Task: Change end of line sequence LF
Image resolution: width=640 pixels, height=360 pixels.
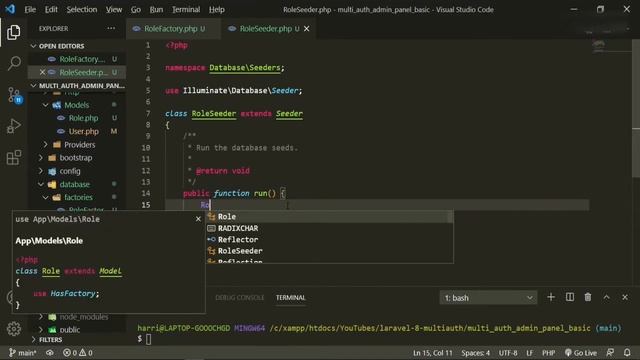Action: pyautogui.click(x=529, y=353)
